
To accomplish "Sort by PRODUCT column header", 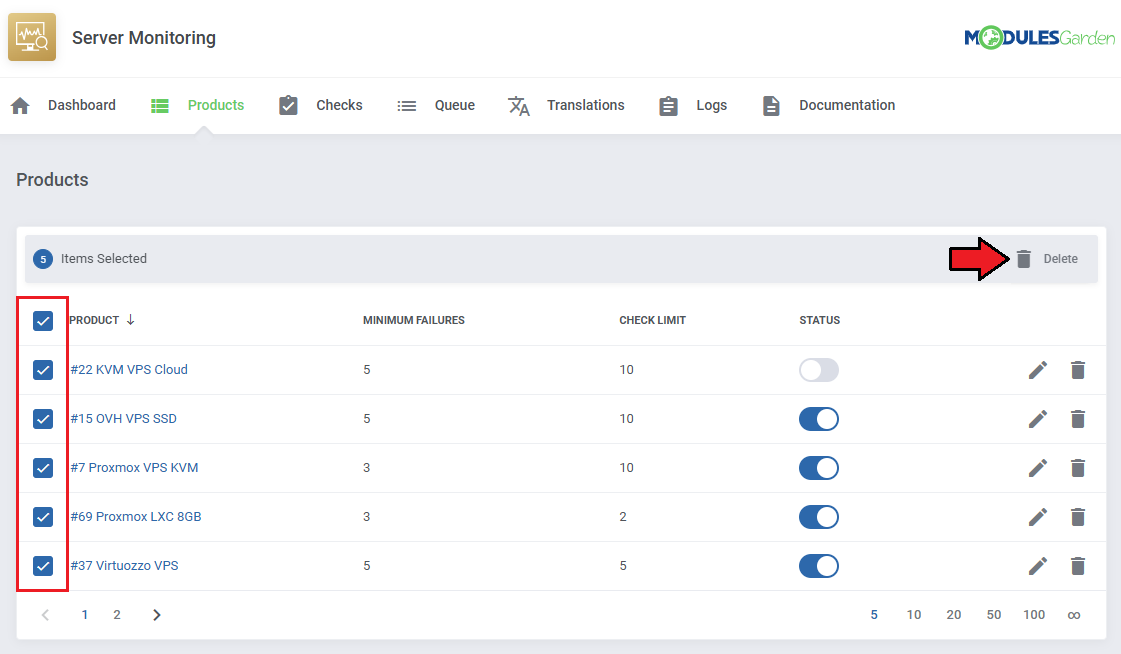I will pyautogui.click(x=94, y=320).
